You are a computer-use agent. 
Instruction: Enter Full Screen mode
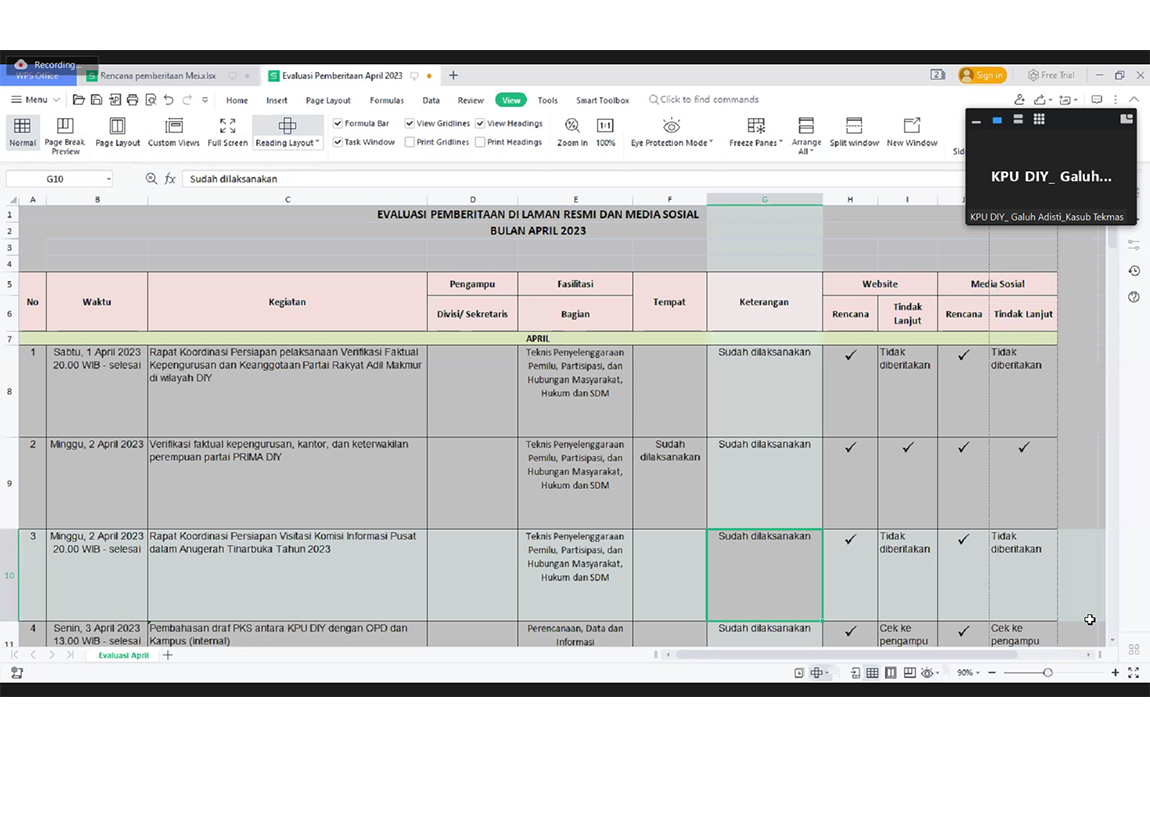[x=228, y=132]
